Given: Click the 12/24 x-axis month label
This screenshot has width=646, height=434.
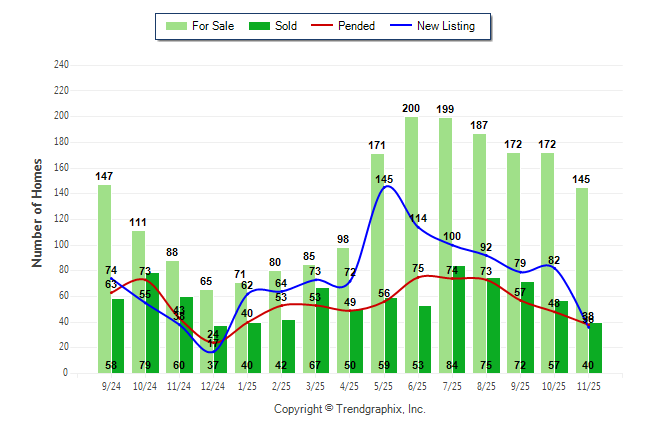Looking at the screenshot, I should 213,385.
